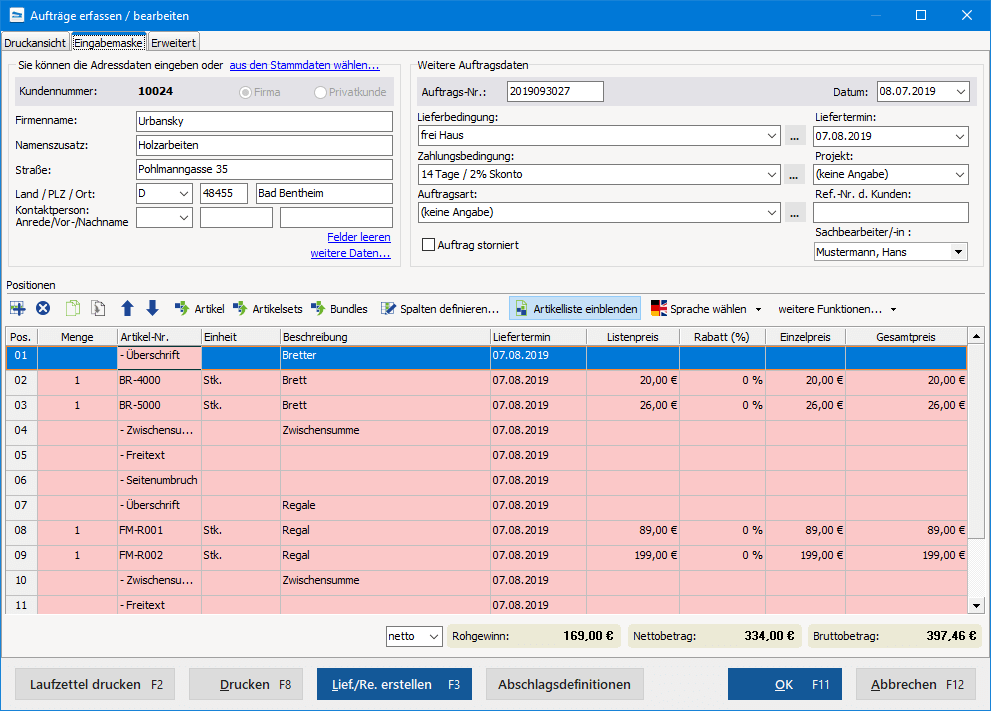Expand the Zahlungsbedingung dropdown
Viewport: 991px width, 711px height.
pyautogui.click(x=770, y=175)
